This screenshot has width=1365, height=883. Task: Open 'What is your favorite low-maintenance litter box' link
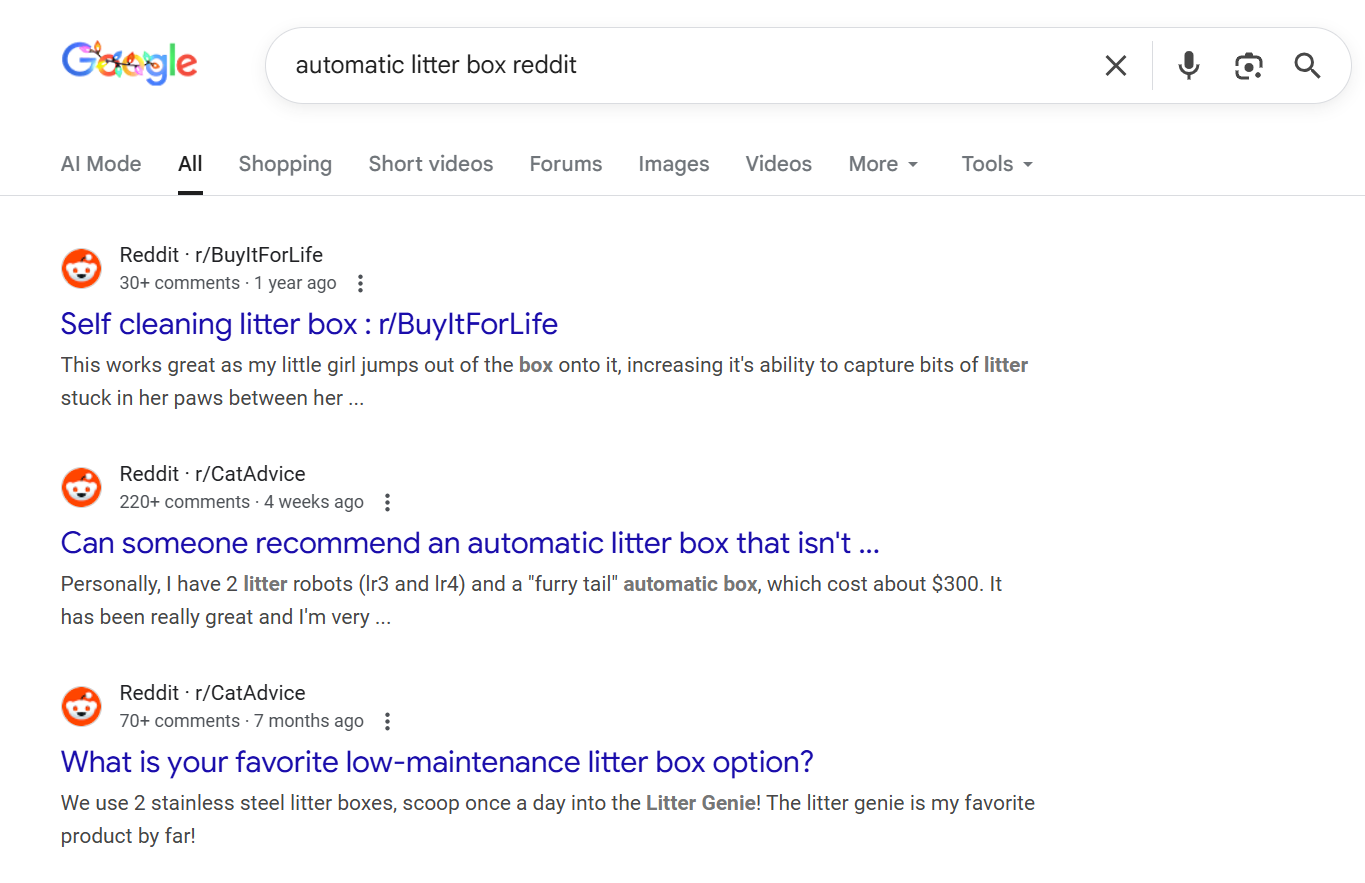coord(437,762)
